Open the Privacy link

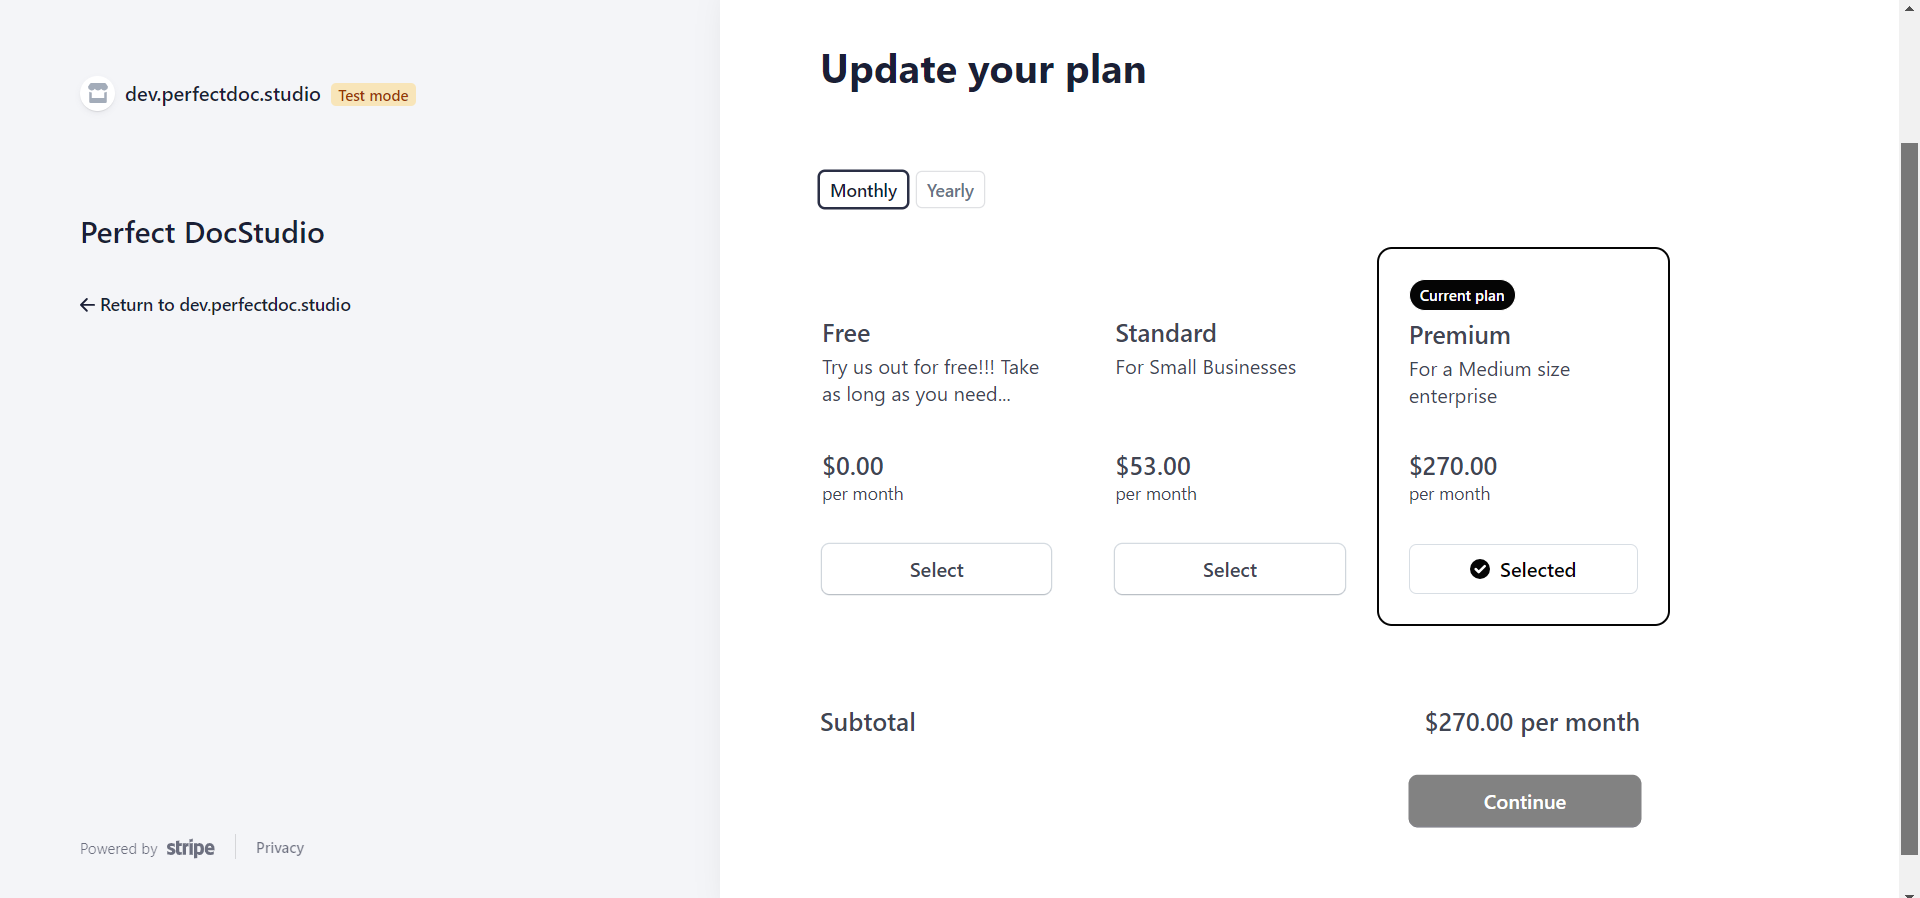point(280,848)
